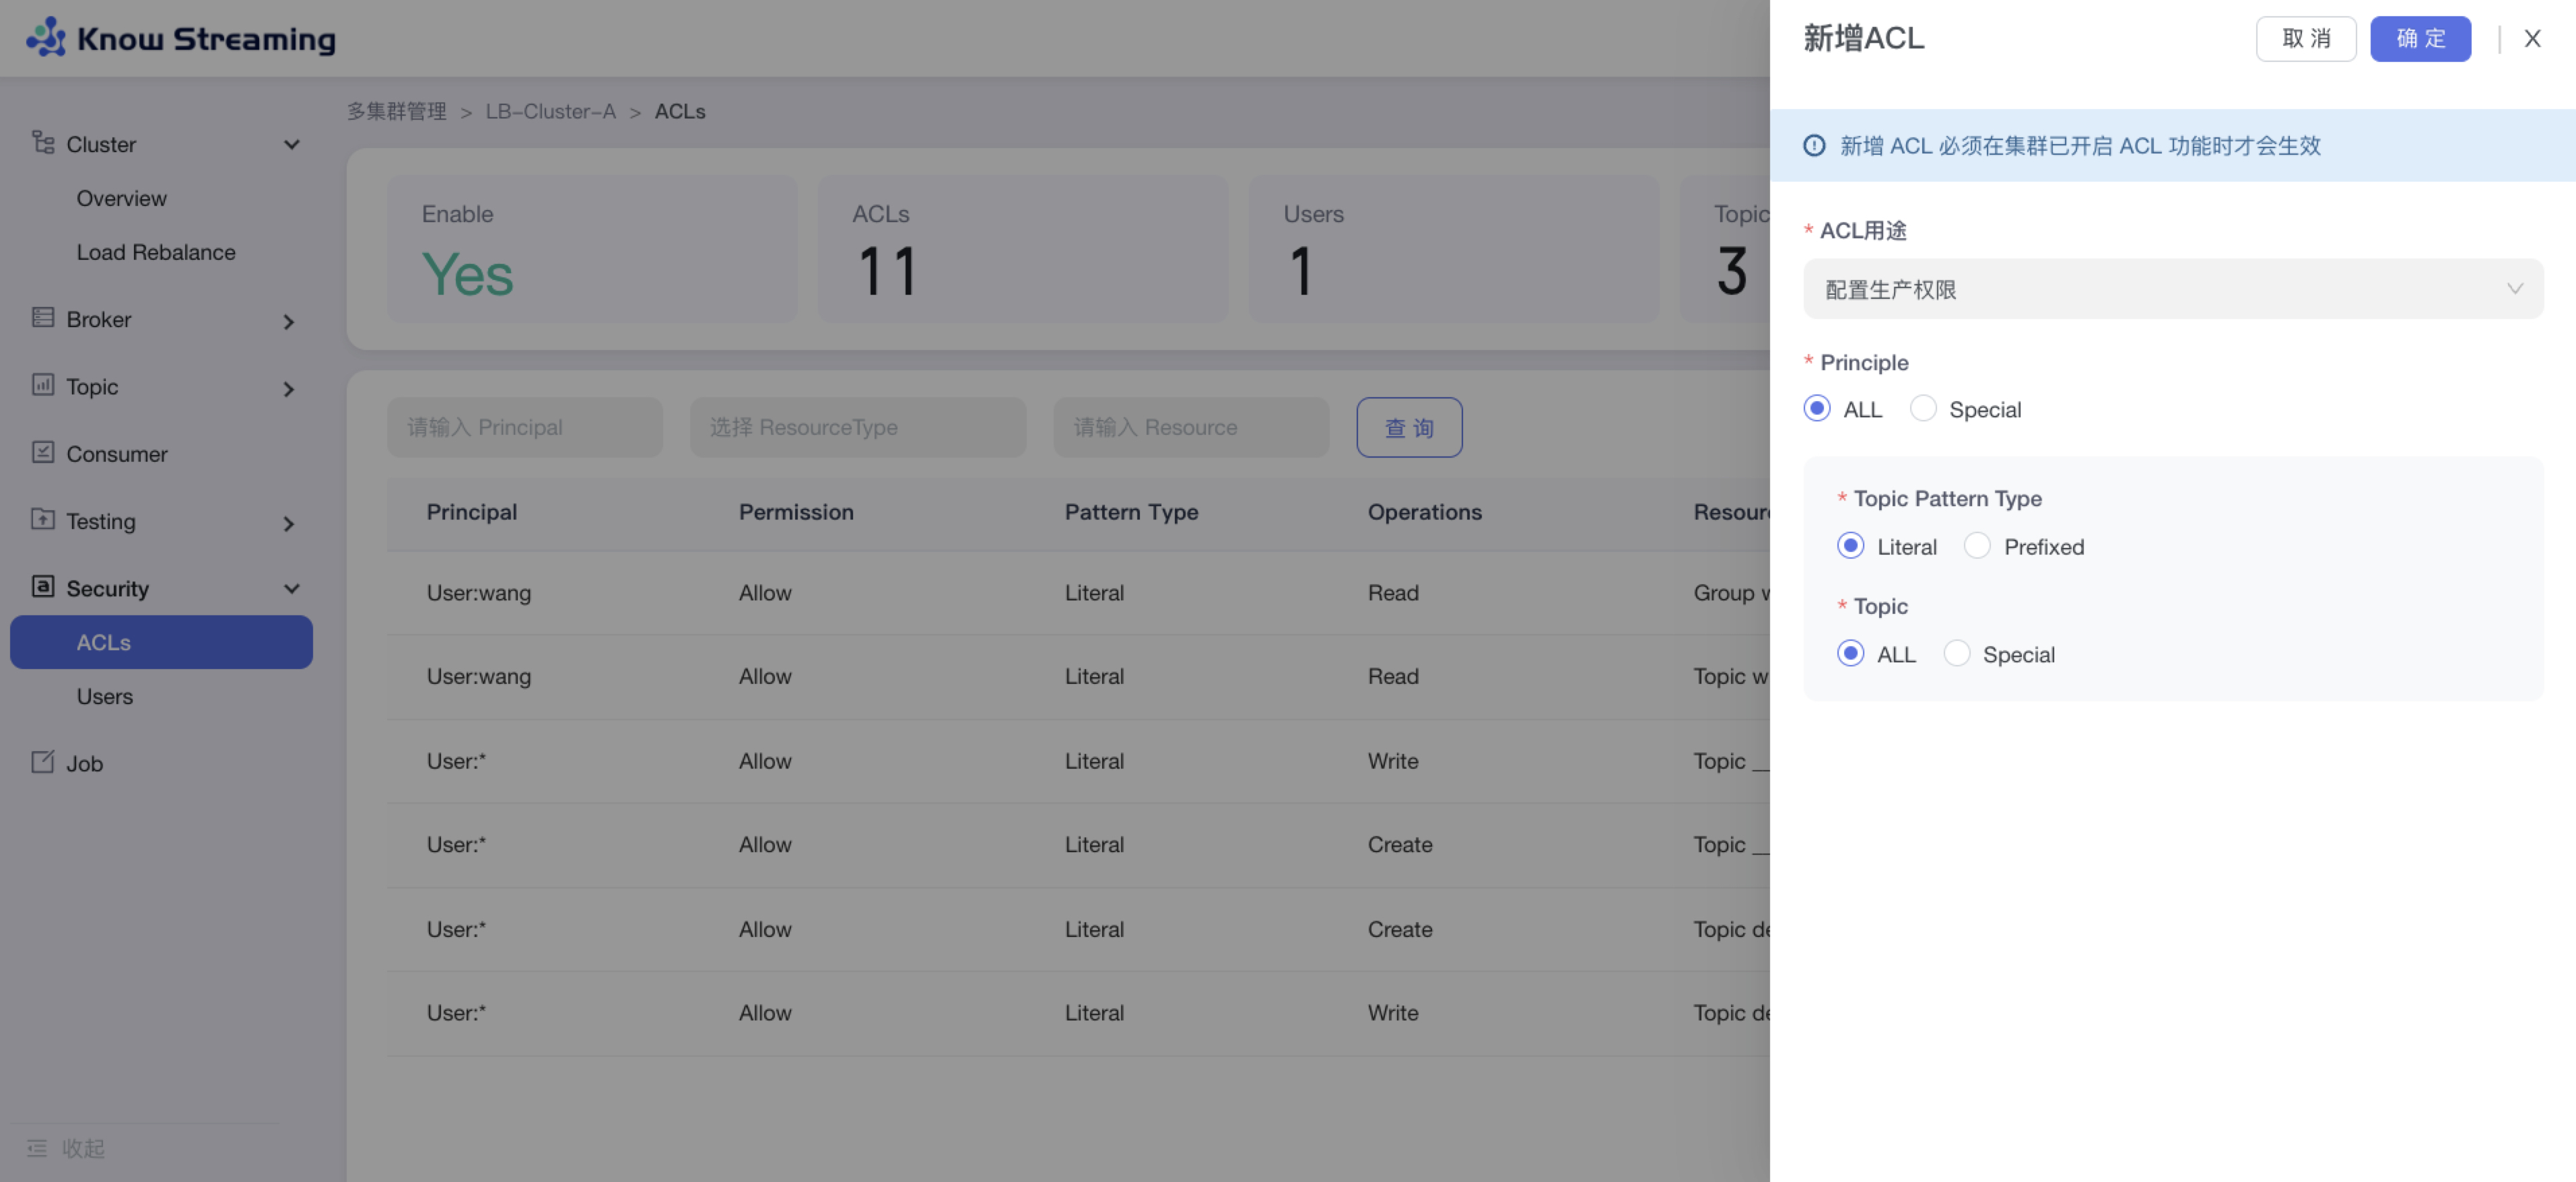
Task: Click the 收起 collapse sidebar icon
Action: pyautogui.click(x=37, y=1148)
